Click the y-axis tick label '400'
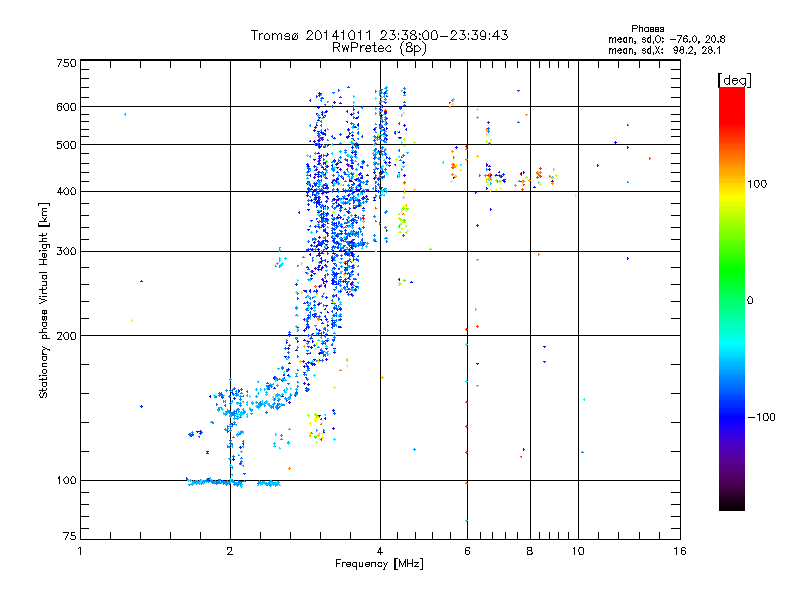 (x=66, y=192)
